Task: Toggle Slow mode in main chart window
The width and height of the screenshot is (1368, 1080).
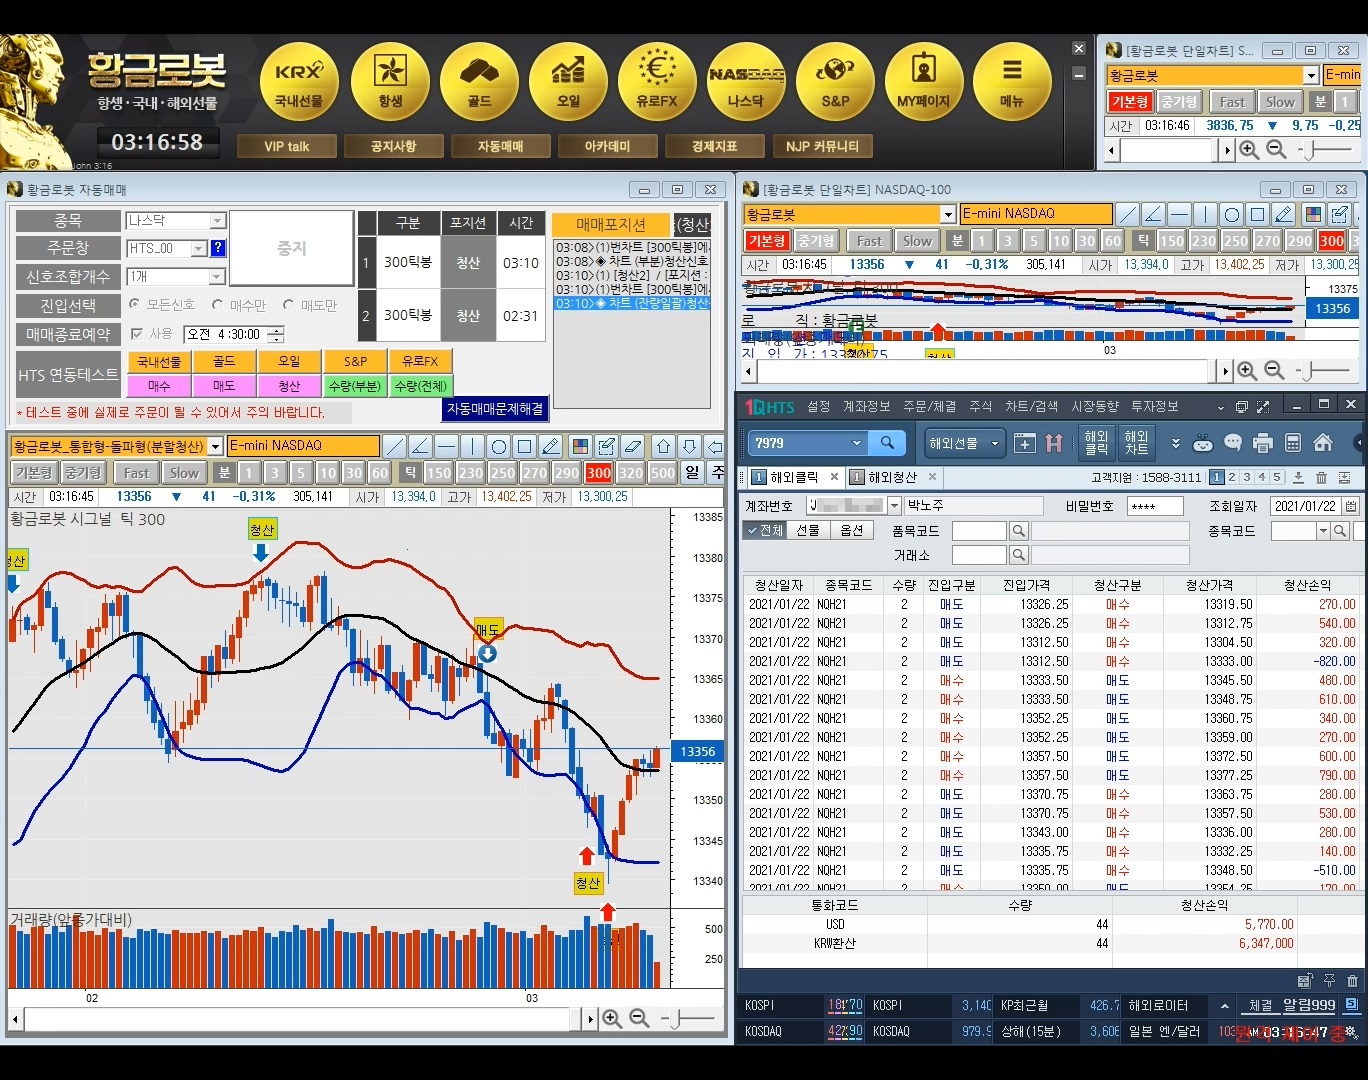Action: tap(184, 473)
